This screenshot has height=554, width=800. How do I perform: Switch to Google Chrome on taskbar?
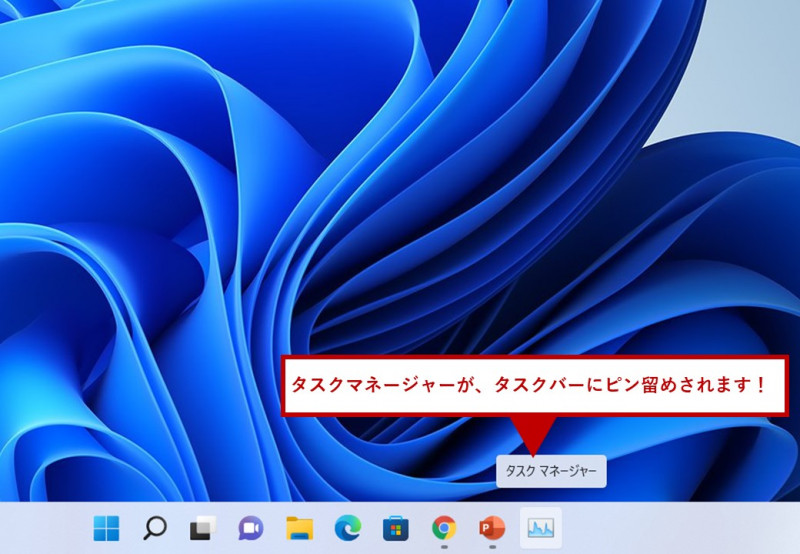pos(444,528)
